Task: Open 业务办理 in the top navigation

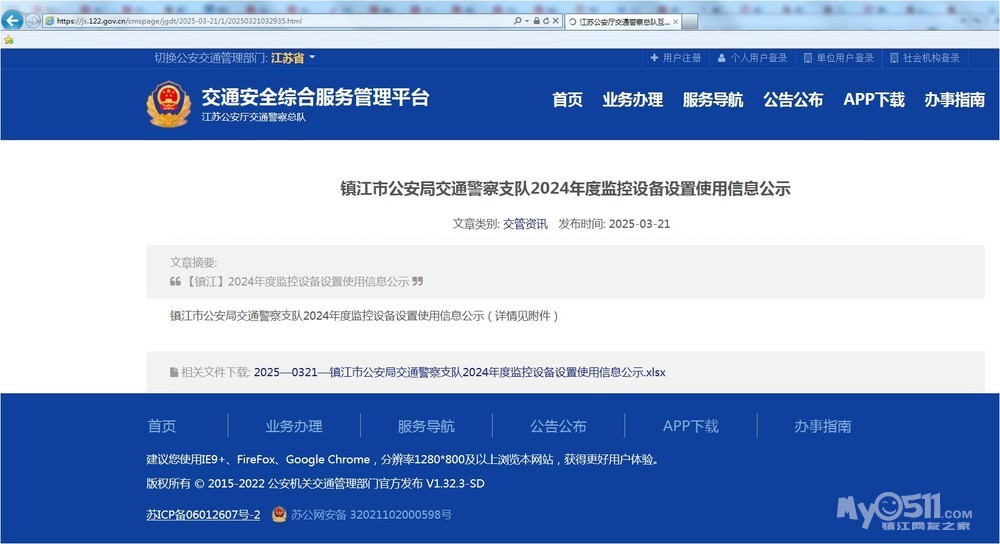Action: (x=632, y=100)
